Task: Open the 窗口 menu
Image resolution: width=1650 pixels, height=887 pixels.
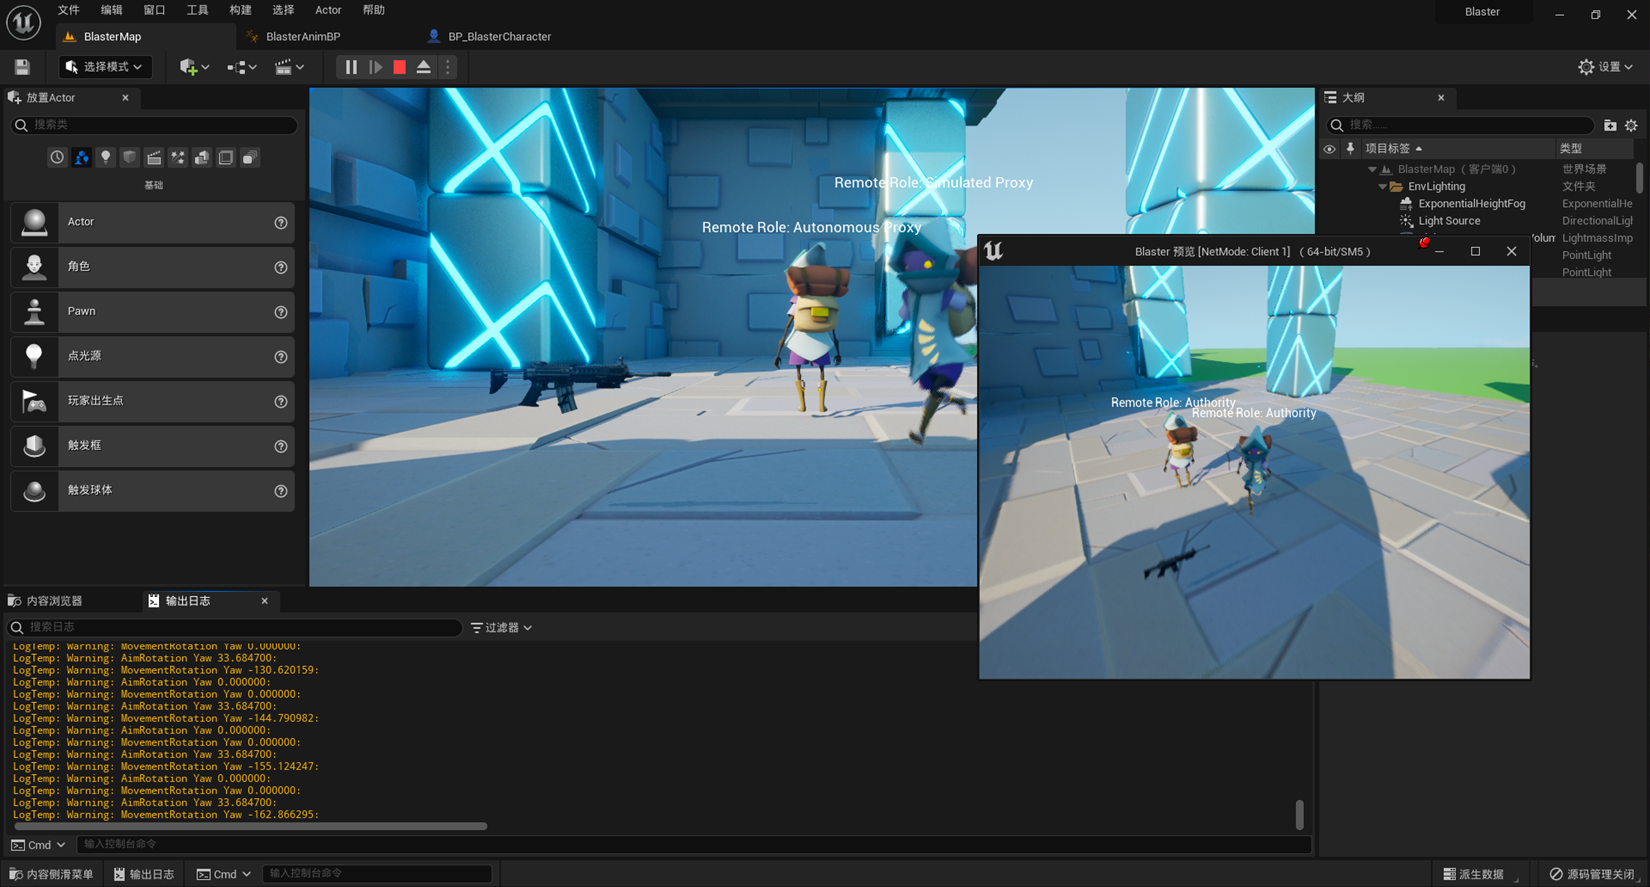Action: tap(154, 10)
